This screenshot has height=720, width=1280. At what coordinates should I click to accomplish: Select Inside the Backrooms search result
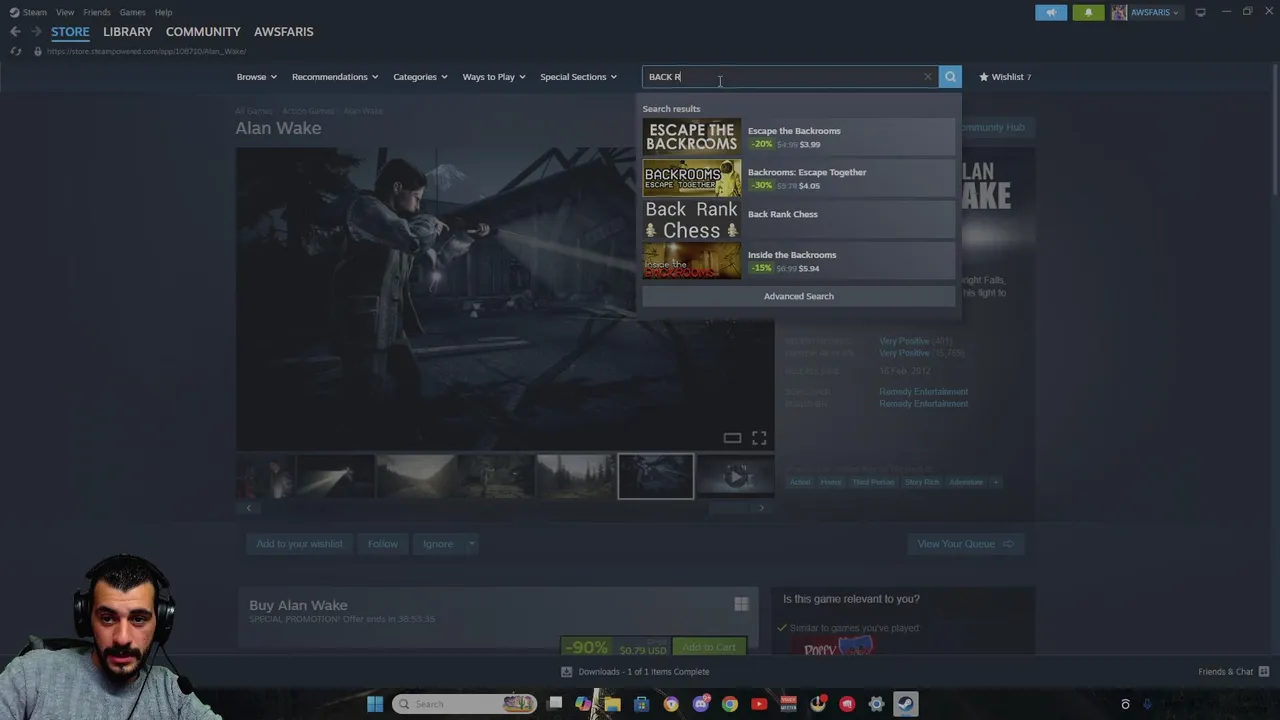coord(798,261)
